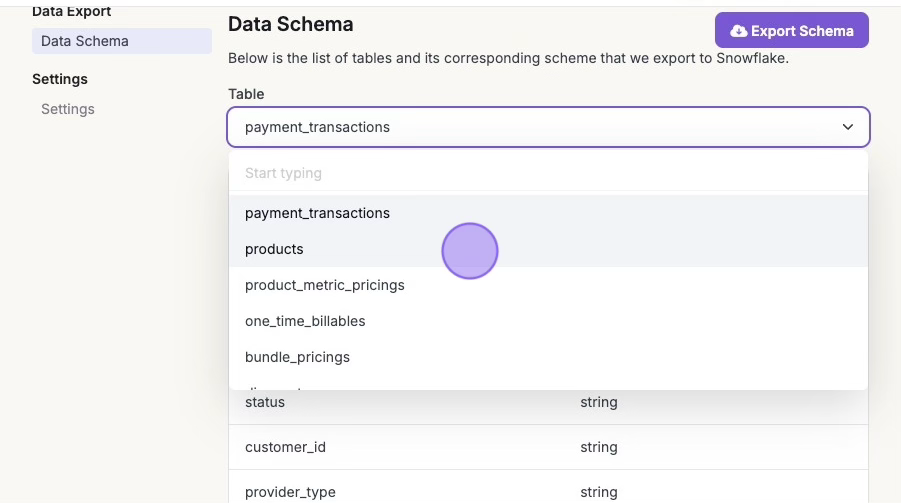The width and height of the screenshot is (901, 503).
Task: Click the Data Schema page heading
Action: coord(291,24)
